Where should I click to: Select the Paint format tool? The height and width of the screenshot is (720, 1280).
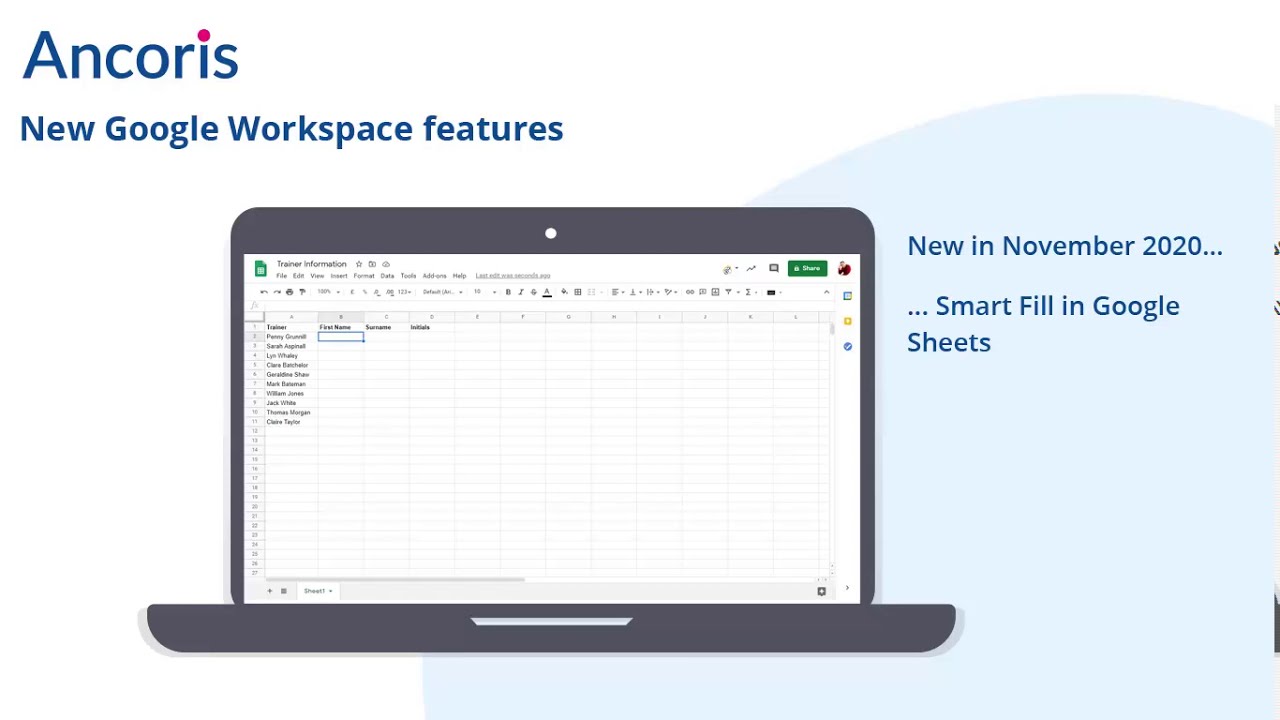click(302, 292)
